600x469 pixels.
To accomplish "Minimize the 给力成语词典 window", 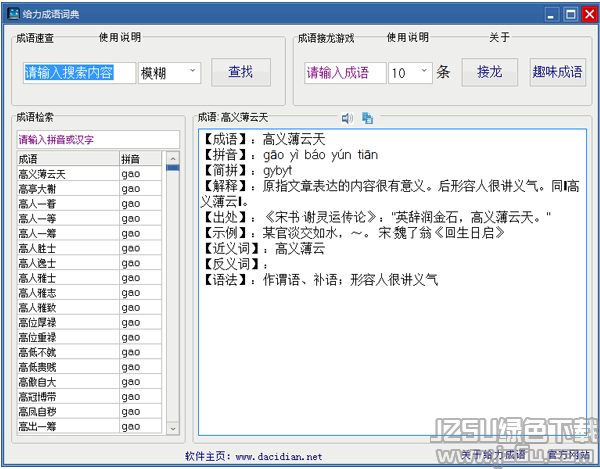I will click(551, 15).
